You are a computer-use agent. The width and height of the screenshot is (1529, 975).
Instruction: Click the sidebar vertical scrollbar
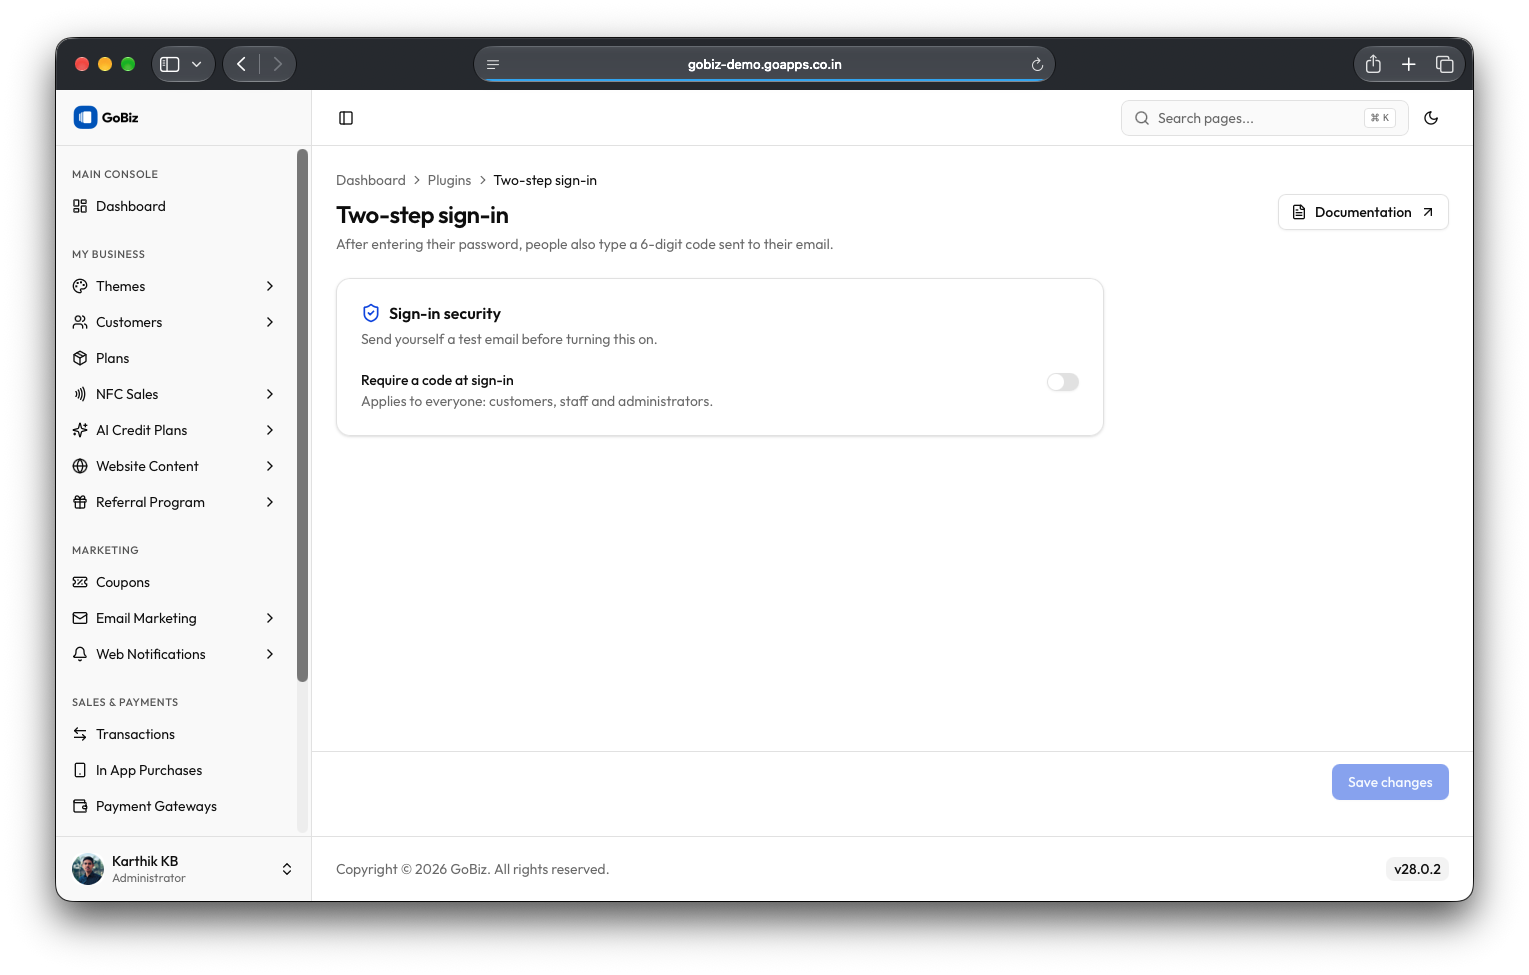tap(302, 416)
